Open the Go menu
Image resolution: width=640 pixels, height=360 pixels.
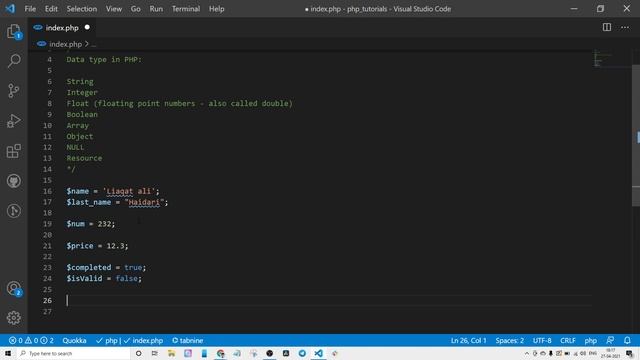[136, 9]
